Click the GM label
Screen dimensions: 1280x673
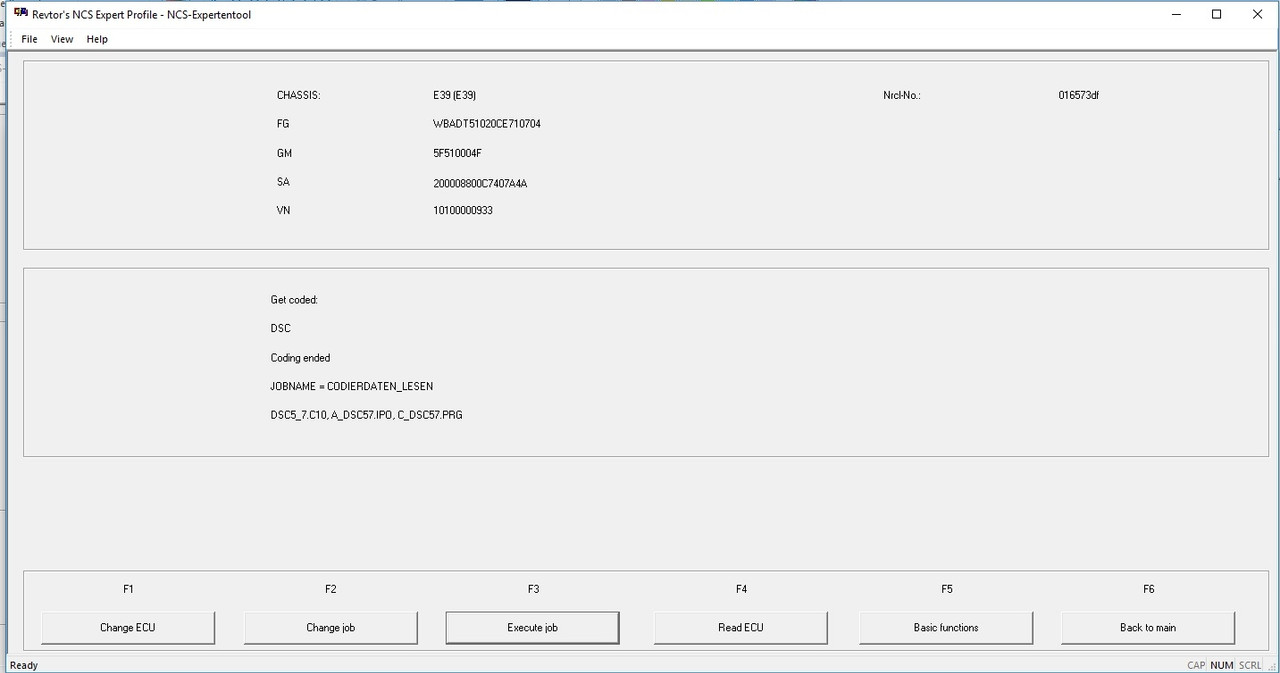pyautogui.click(x=284, y=153)
